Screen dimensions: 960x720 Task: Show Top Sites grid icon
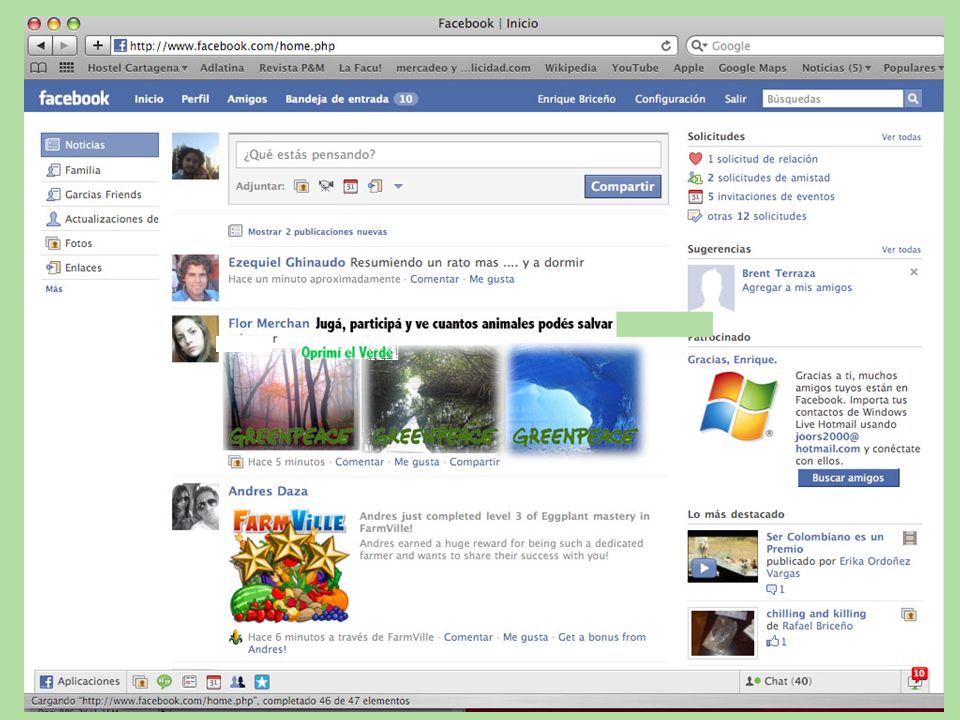(x=66, y=67)
